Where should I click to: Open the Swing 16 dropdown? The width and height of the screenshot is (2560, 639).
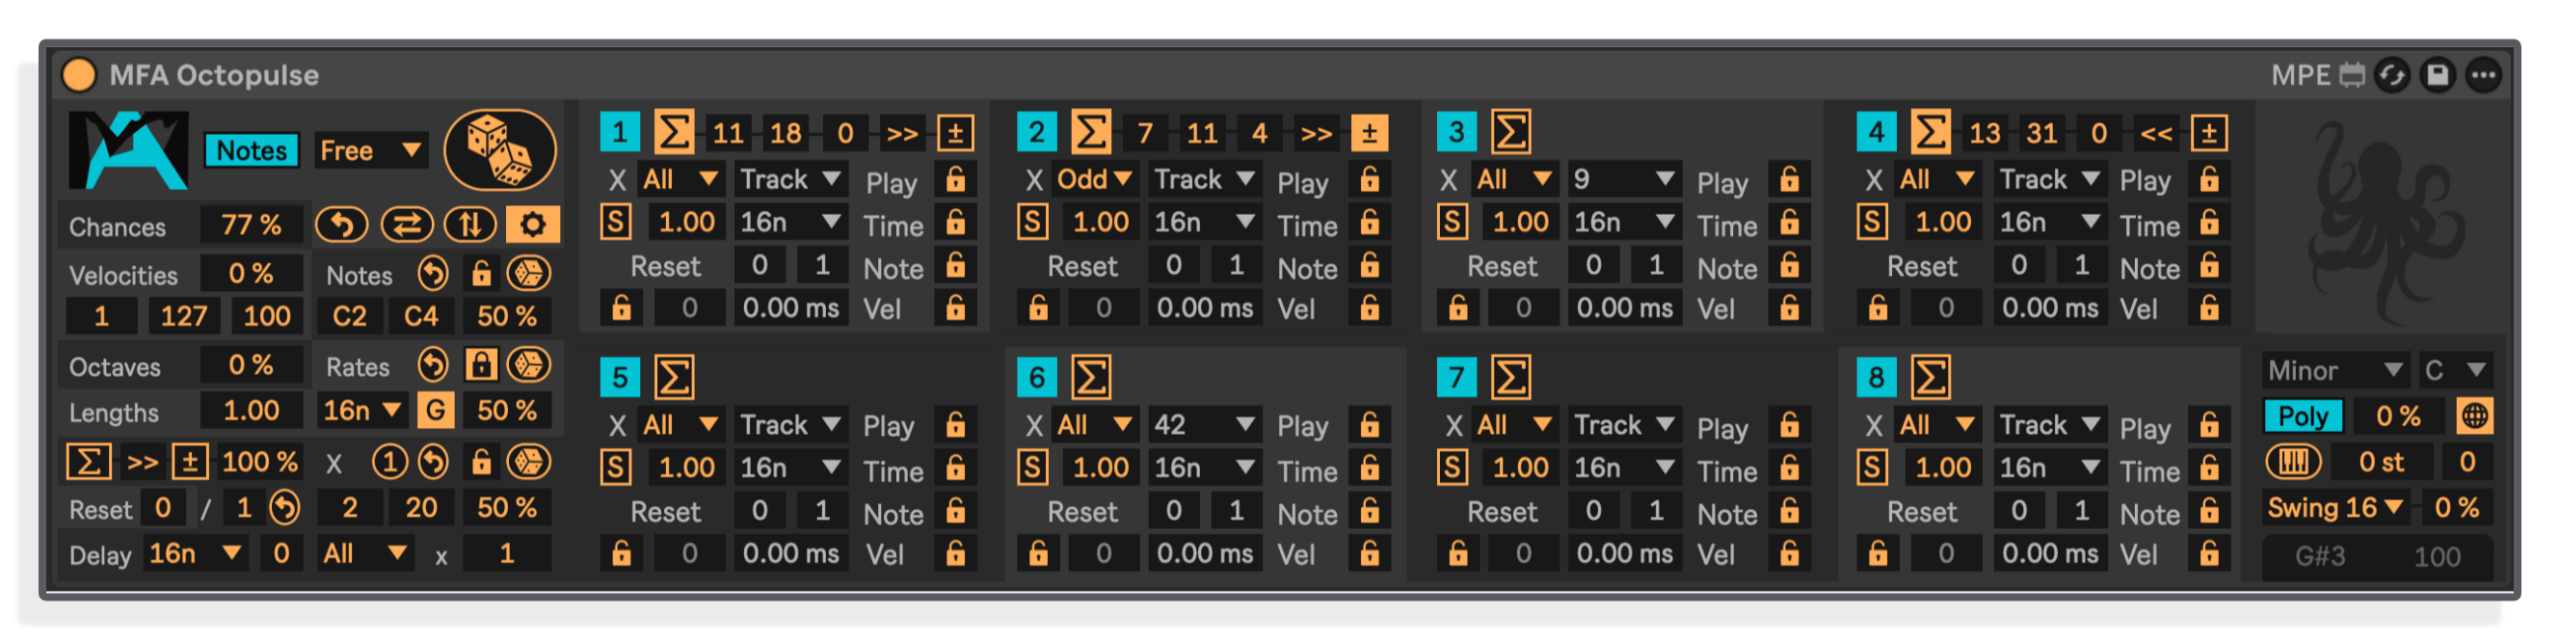click(2335, 507)
